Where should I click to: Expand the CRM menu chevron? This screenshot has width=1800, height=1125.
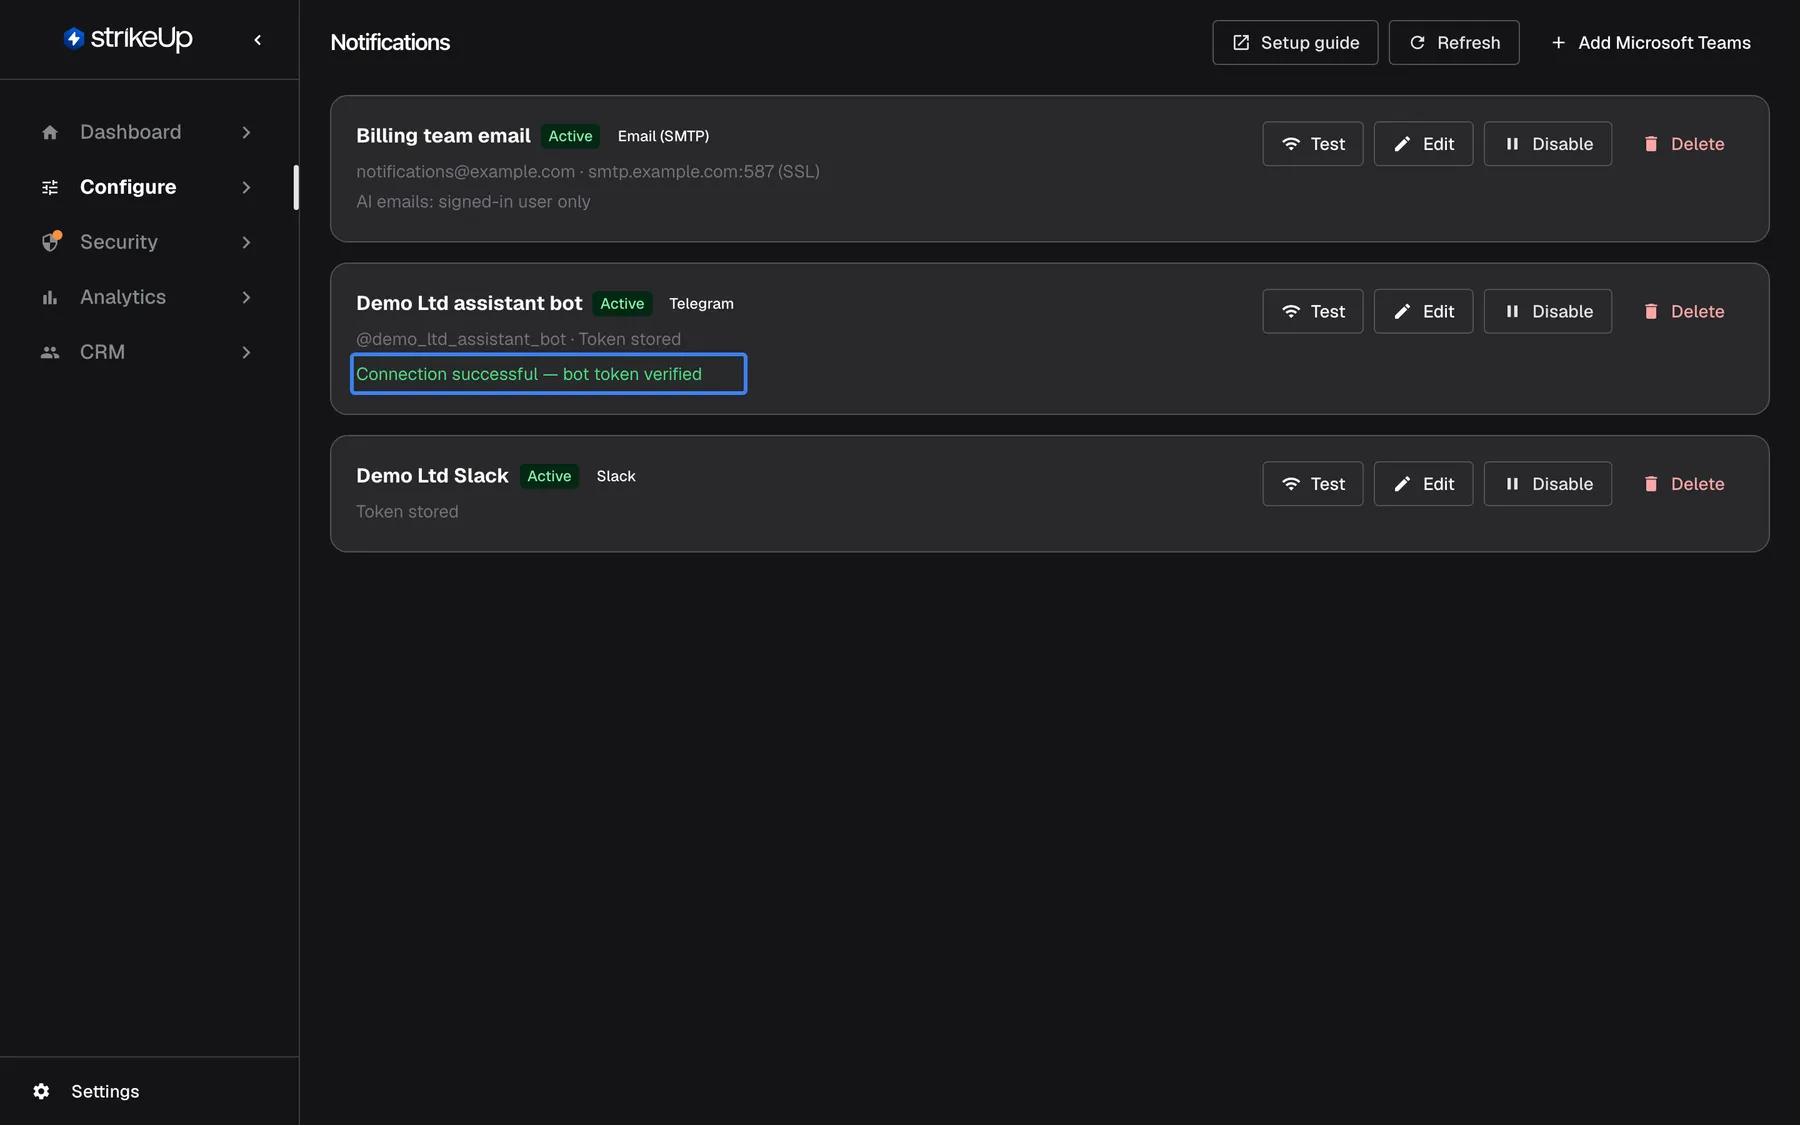tap(246, 352)
